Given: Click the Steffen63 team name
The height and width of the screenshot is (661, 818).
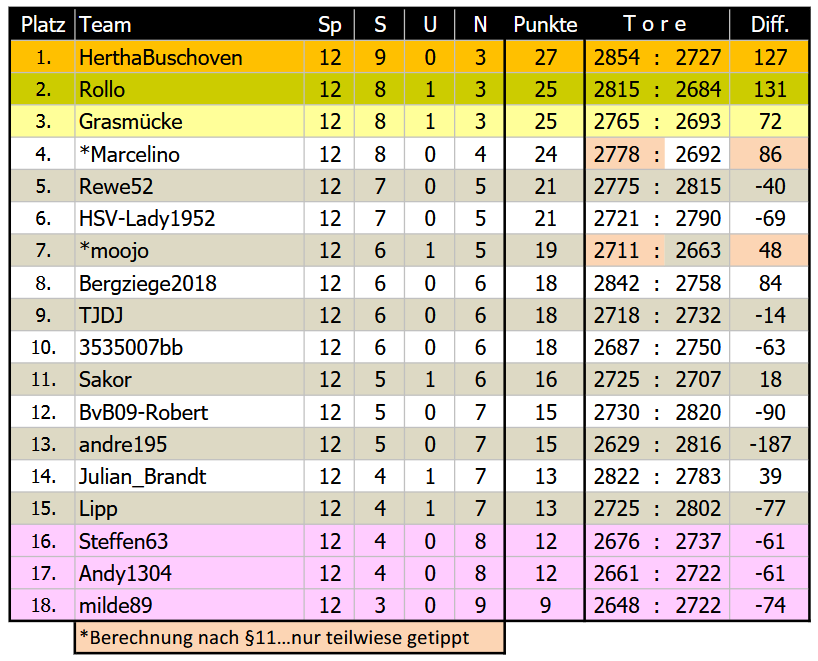Looking at the screenshot, I should (x=123, y=542).
